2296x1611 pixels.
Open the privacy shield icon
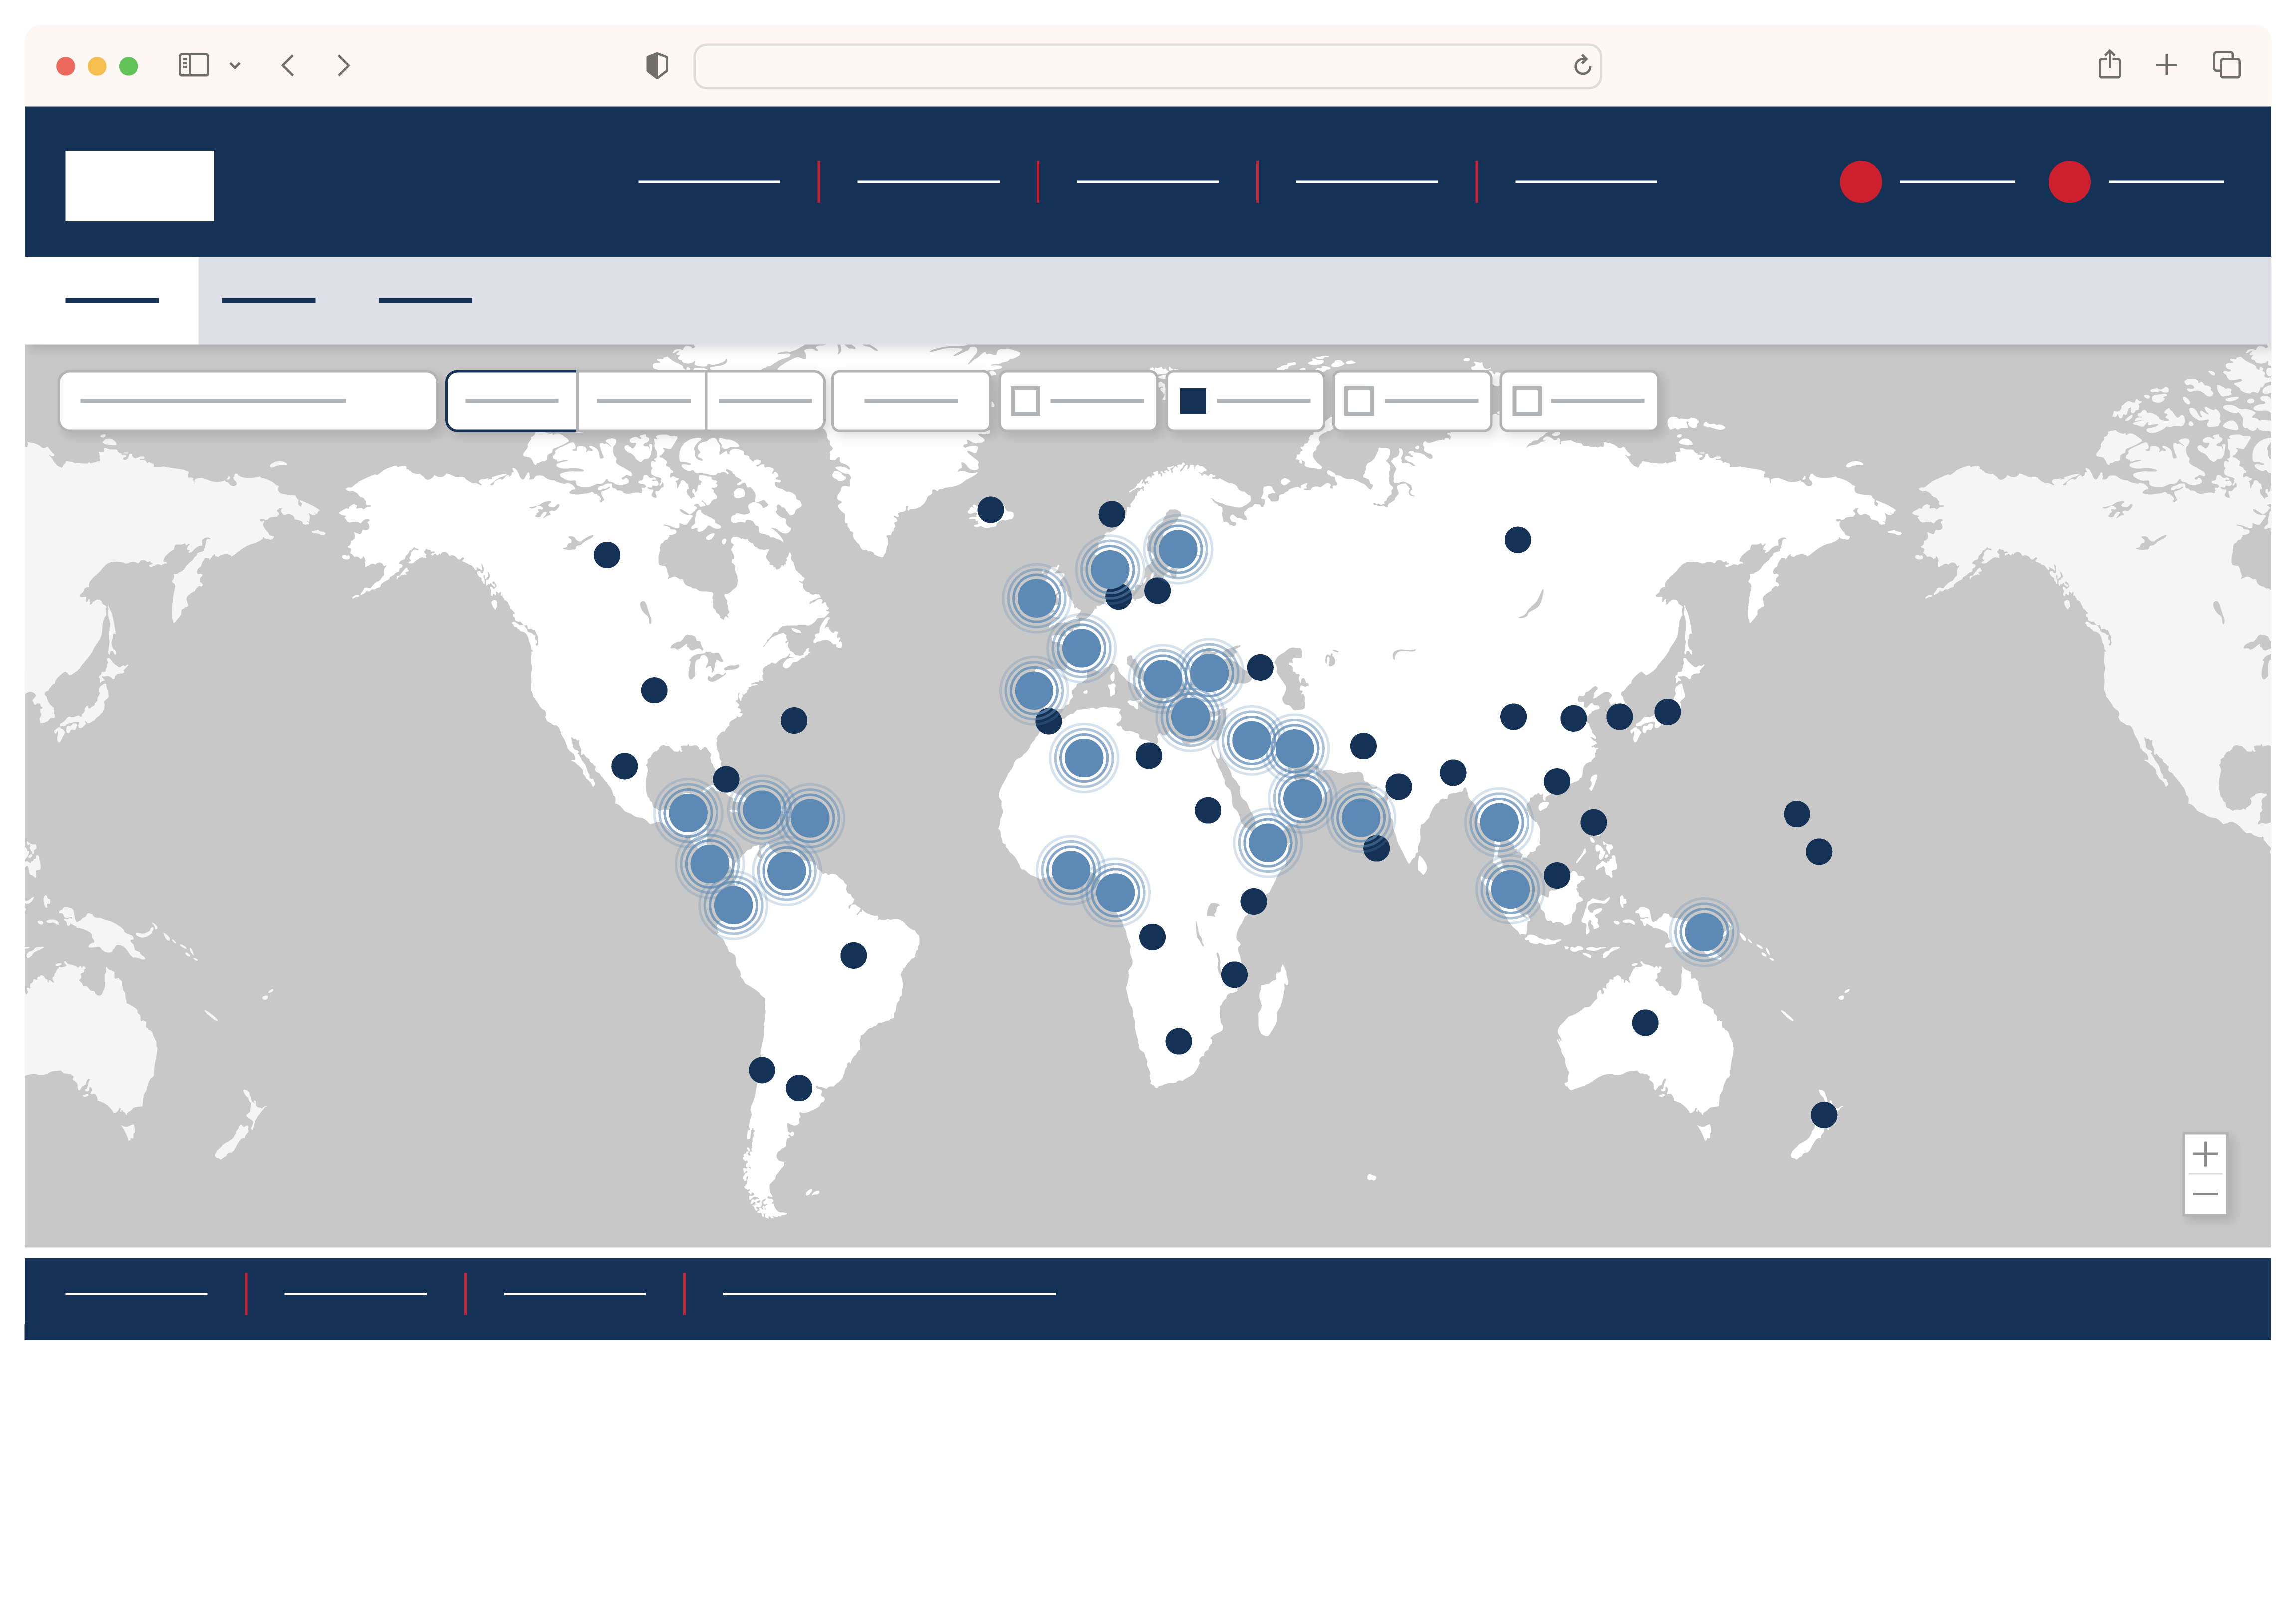click(x=657, y=66)
